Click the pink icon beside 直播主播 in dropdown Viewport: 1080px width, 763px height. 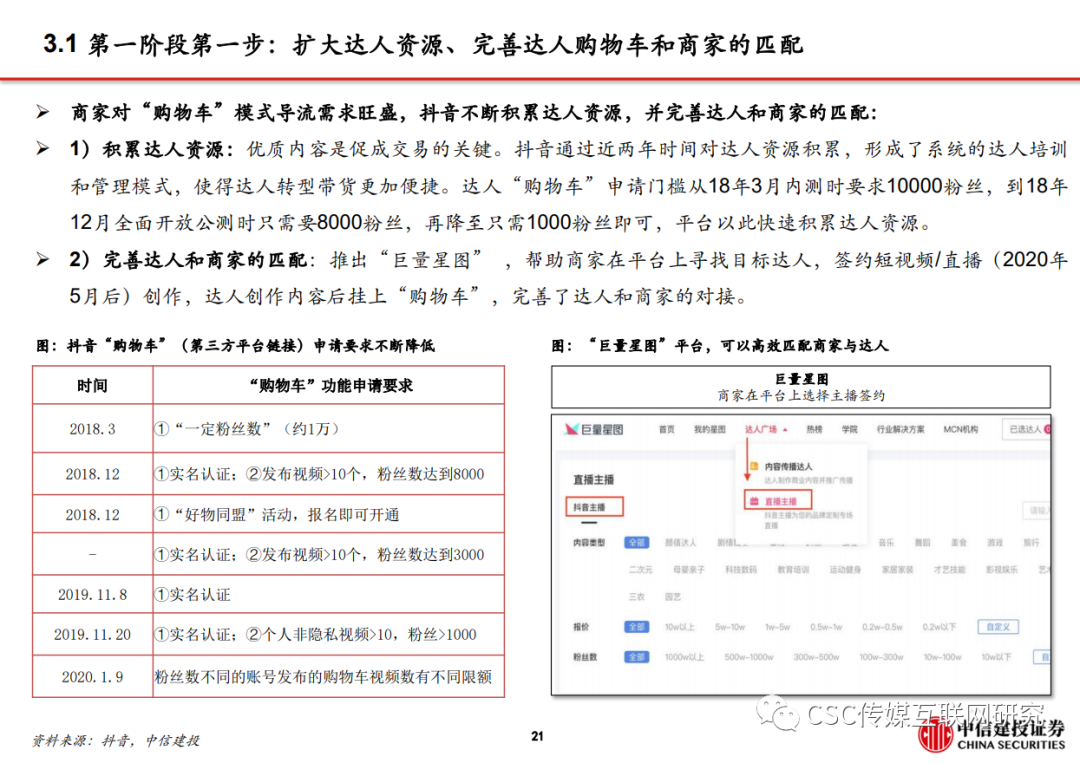click(754, 501)
